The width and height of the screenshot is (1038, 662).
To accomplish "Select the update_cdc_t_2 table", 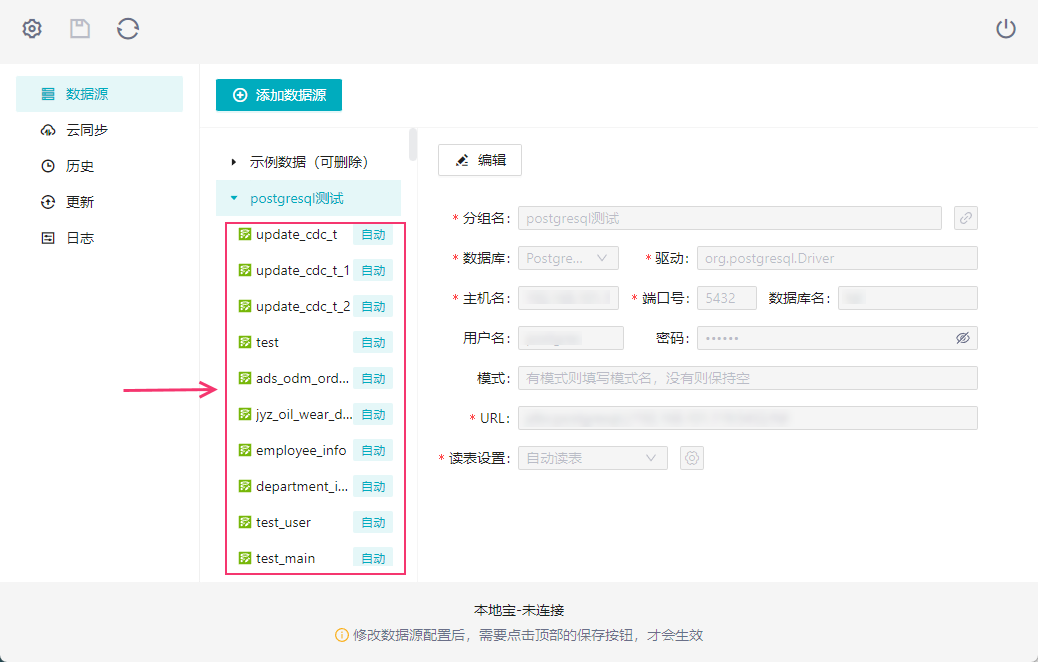I will (303, 307).
